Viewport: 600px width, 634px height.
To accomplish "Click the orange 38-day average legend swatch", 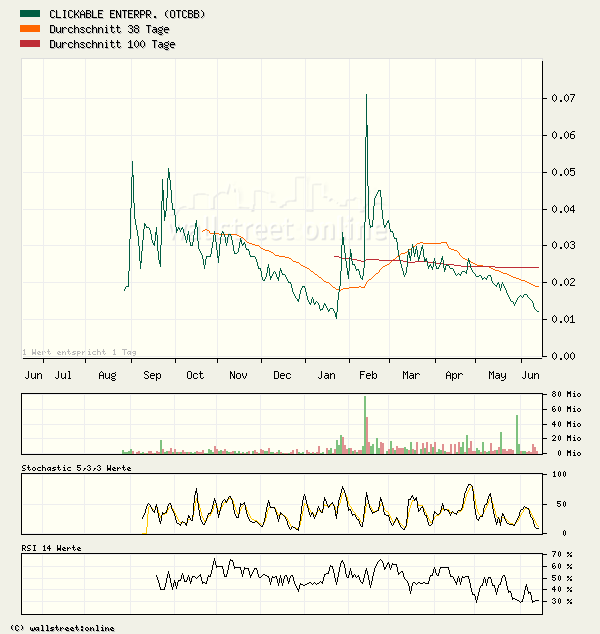I will click(30, 29).
